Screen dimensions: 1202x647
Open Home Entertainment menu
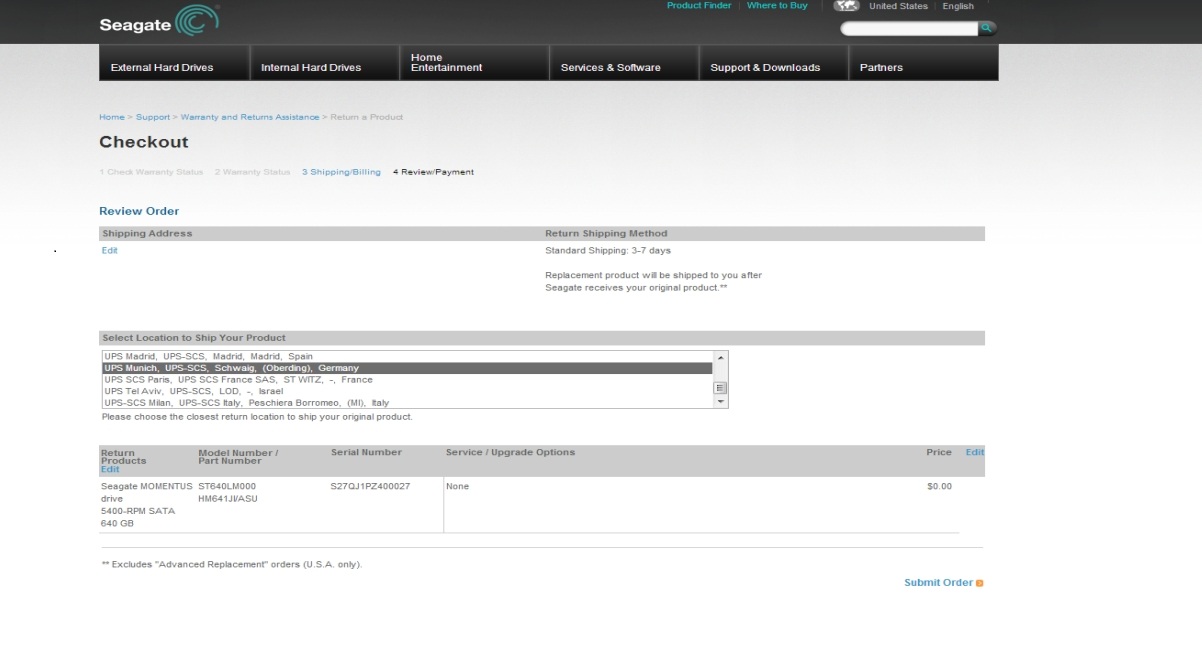(x=474, y=62)
